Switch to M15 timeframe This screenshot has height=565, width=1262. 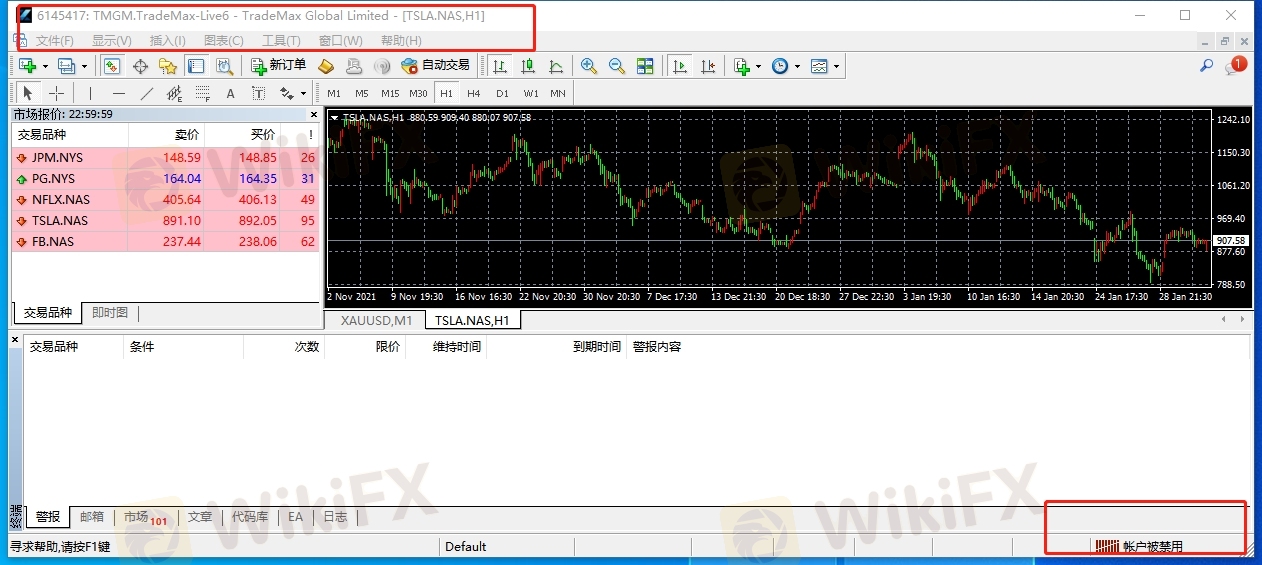(390, 93)
